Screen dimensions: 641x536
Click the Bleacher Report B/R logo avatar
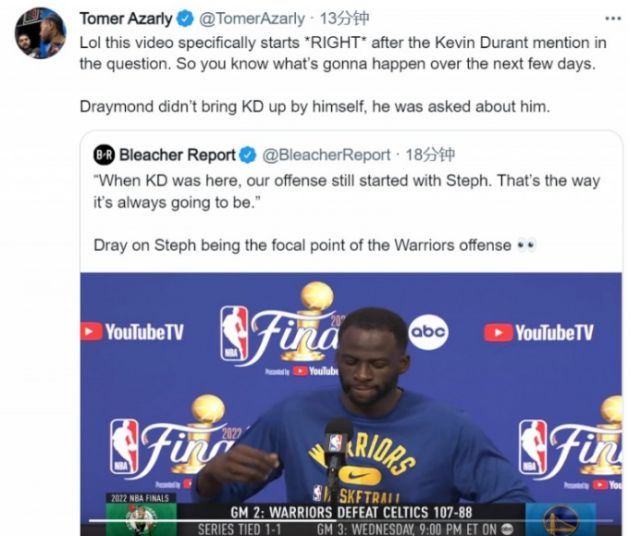[x=104, y=155]
